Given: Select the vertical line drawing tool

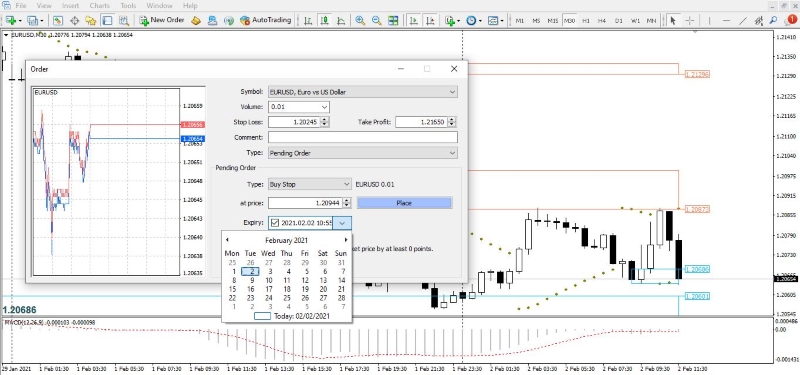Looking at the screenshot, I should 710,20.
